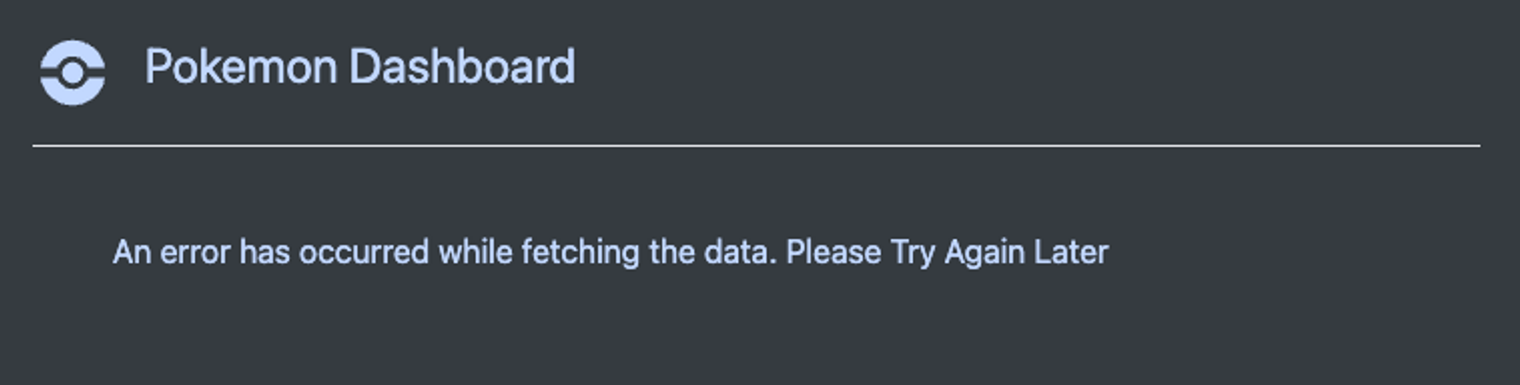
Task: Click the horizontal divider line below header
Action: pyautogui.click(x=756, y=146)
